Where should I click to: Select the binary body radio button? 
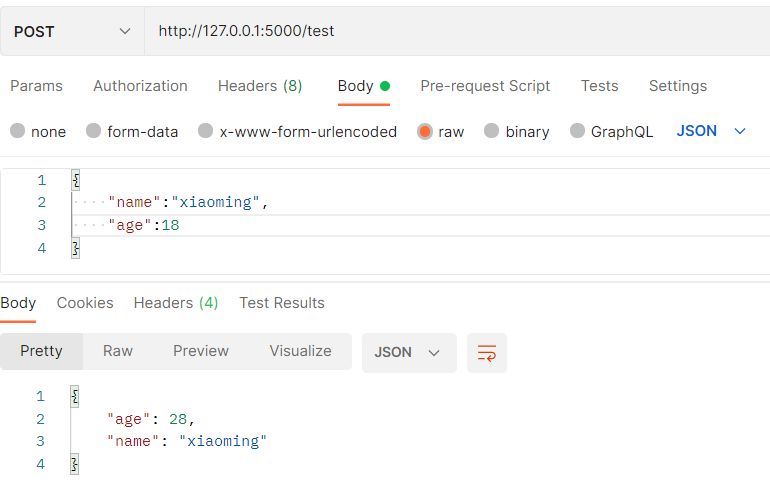tap(492, 131)
